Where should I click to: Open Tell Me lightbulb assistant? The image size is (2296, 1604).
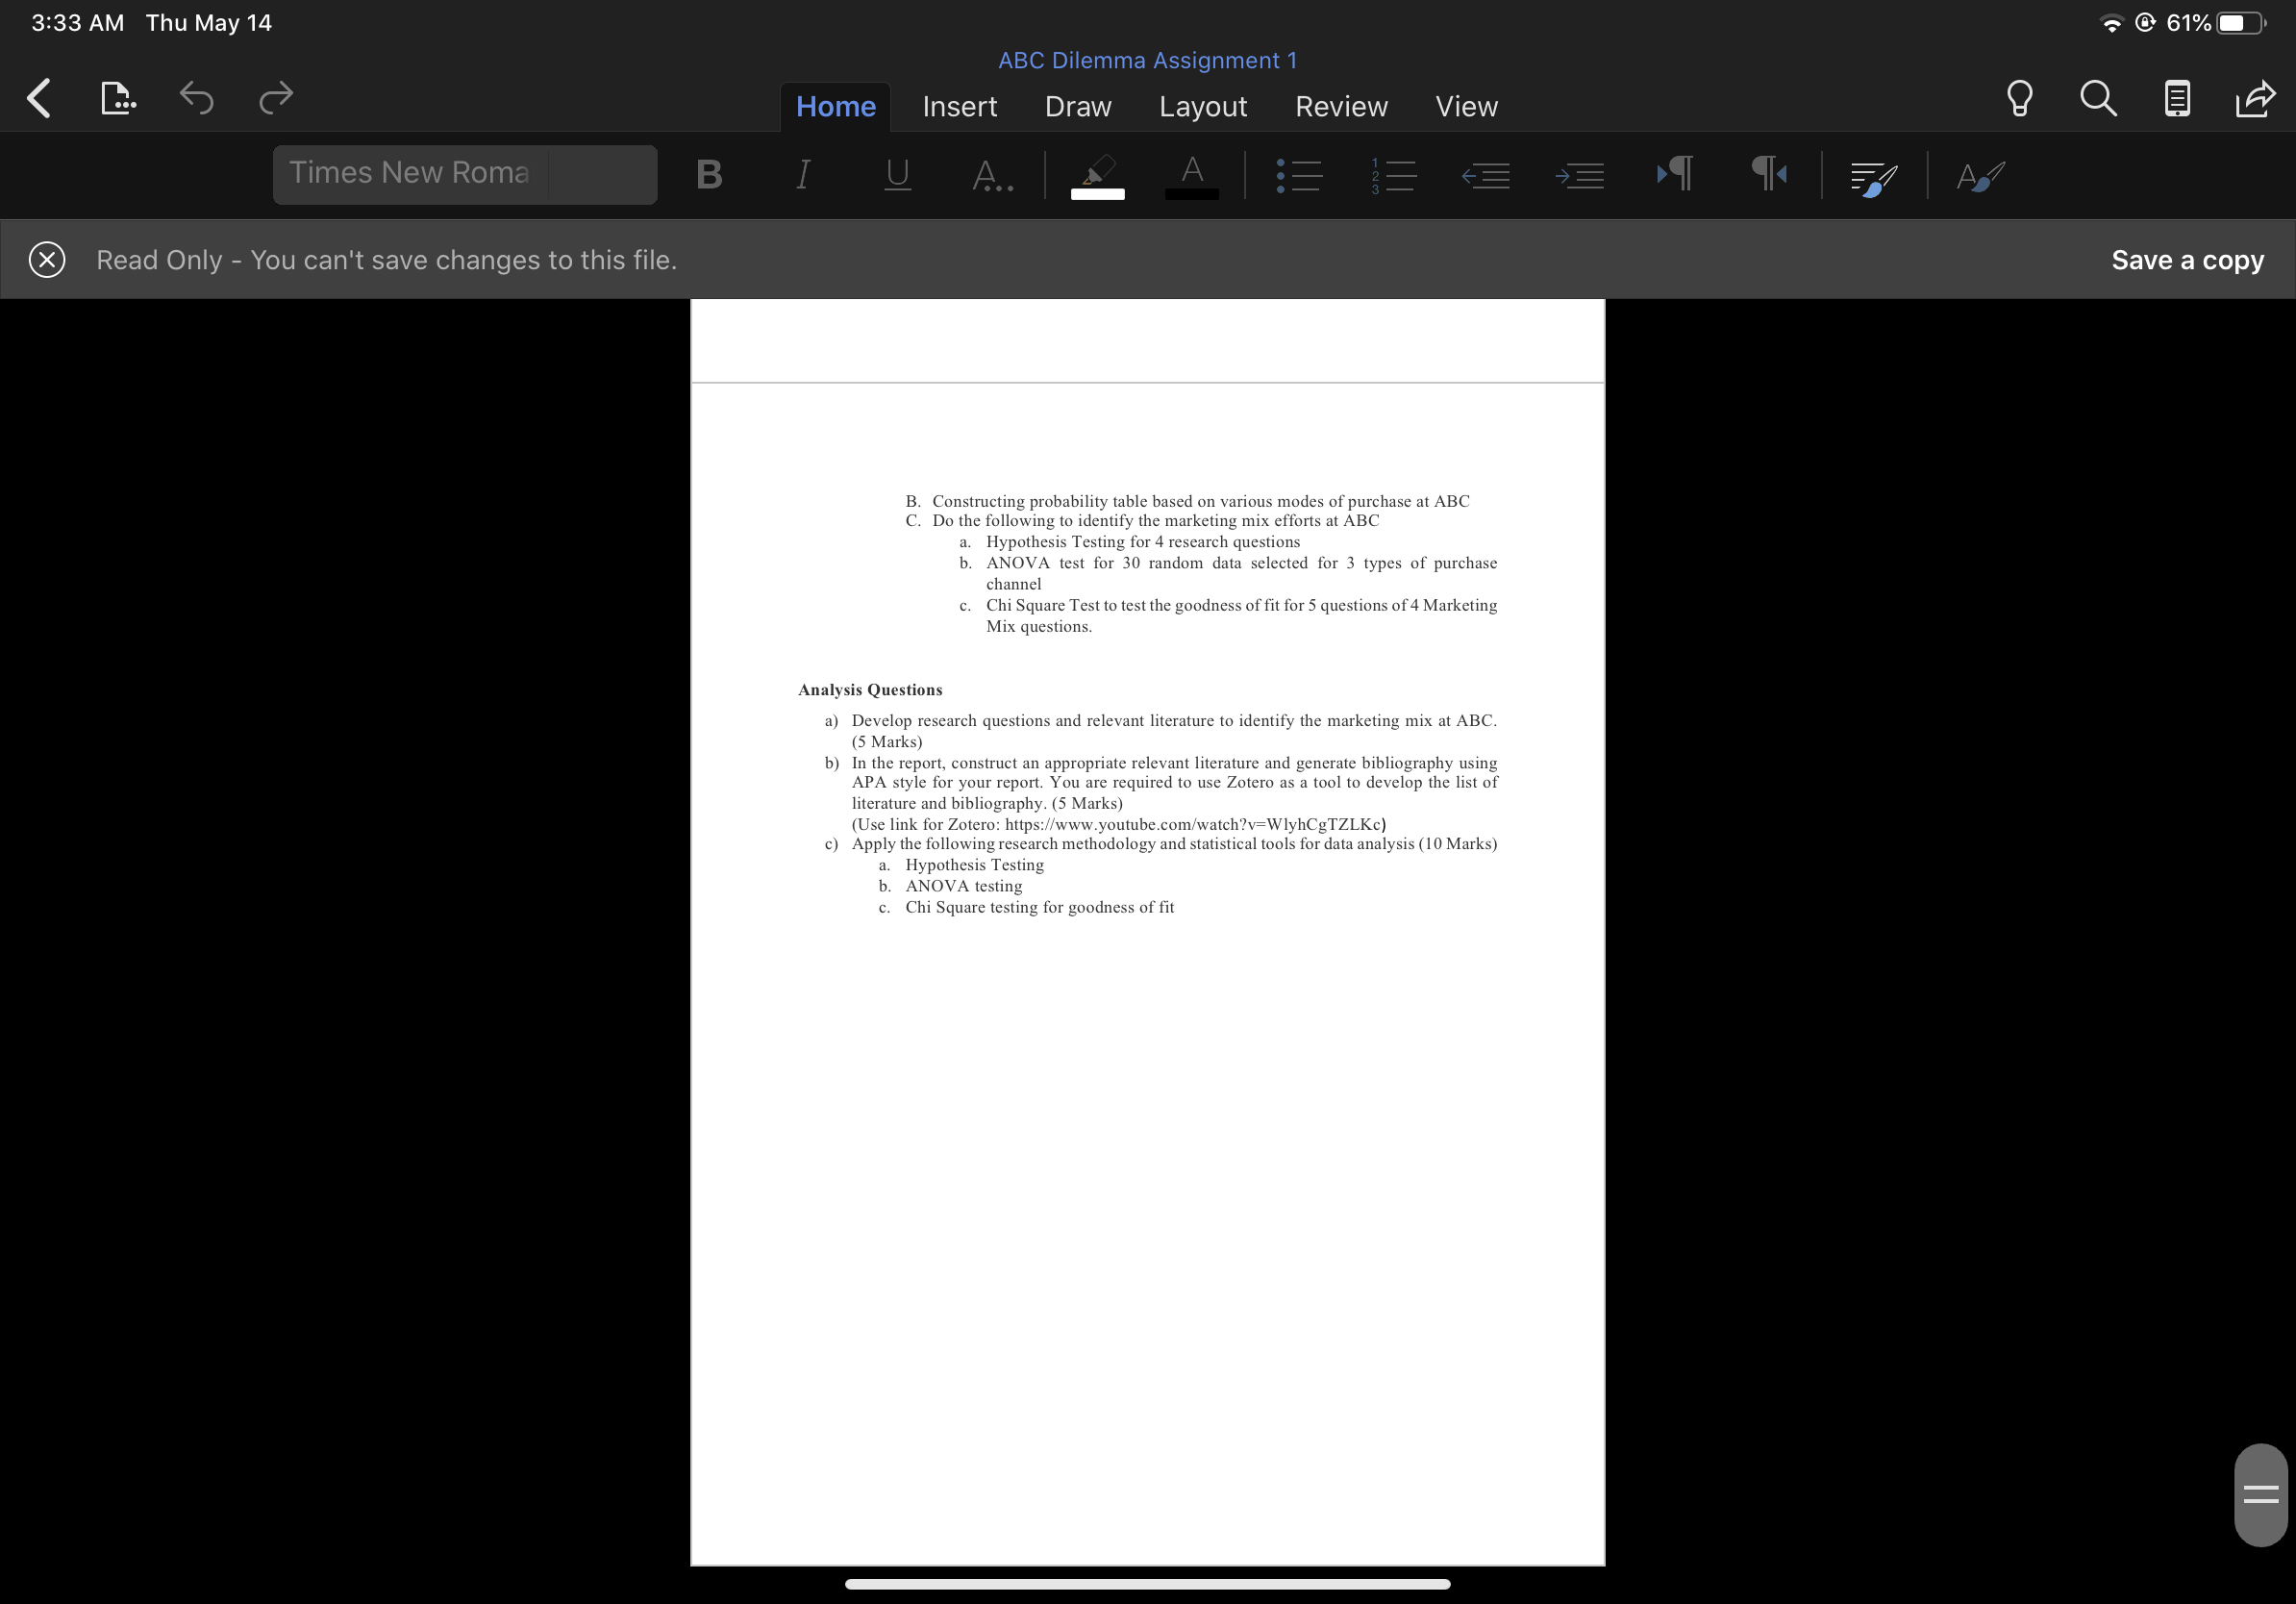coord(2018,98)
